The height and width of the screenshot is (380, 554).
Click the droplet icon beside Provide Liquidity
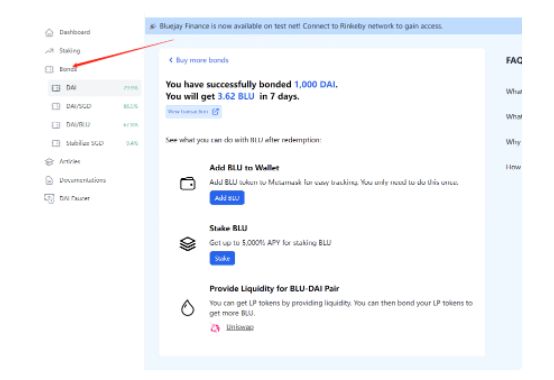(x=188, y=308)
